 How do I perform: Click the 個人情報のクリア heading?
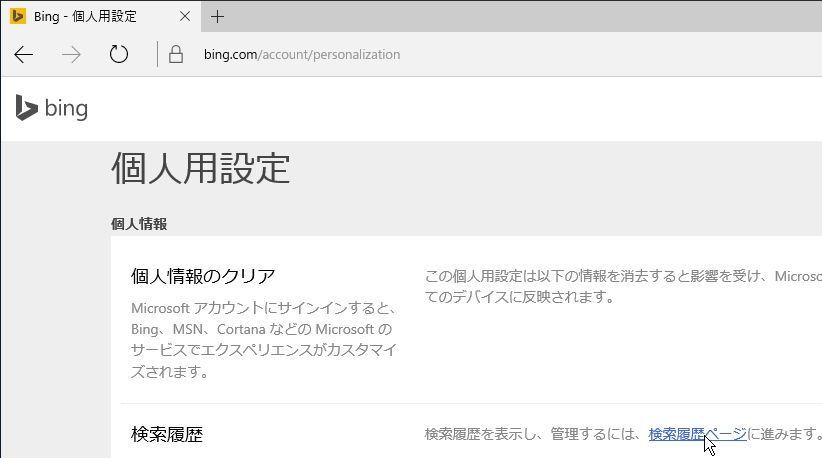[x=203, y=276]
